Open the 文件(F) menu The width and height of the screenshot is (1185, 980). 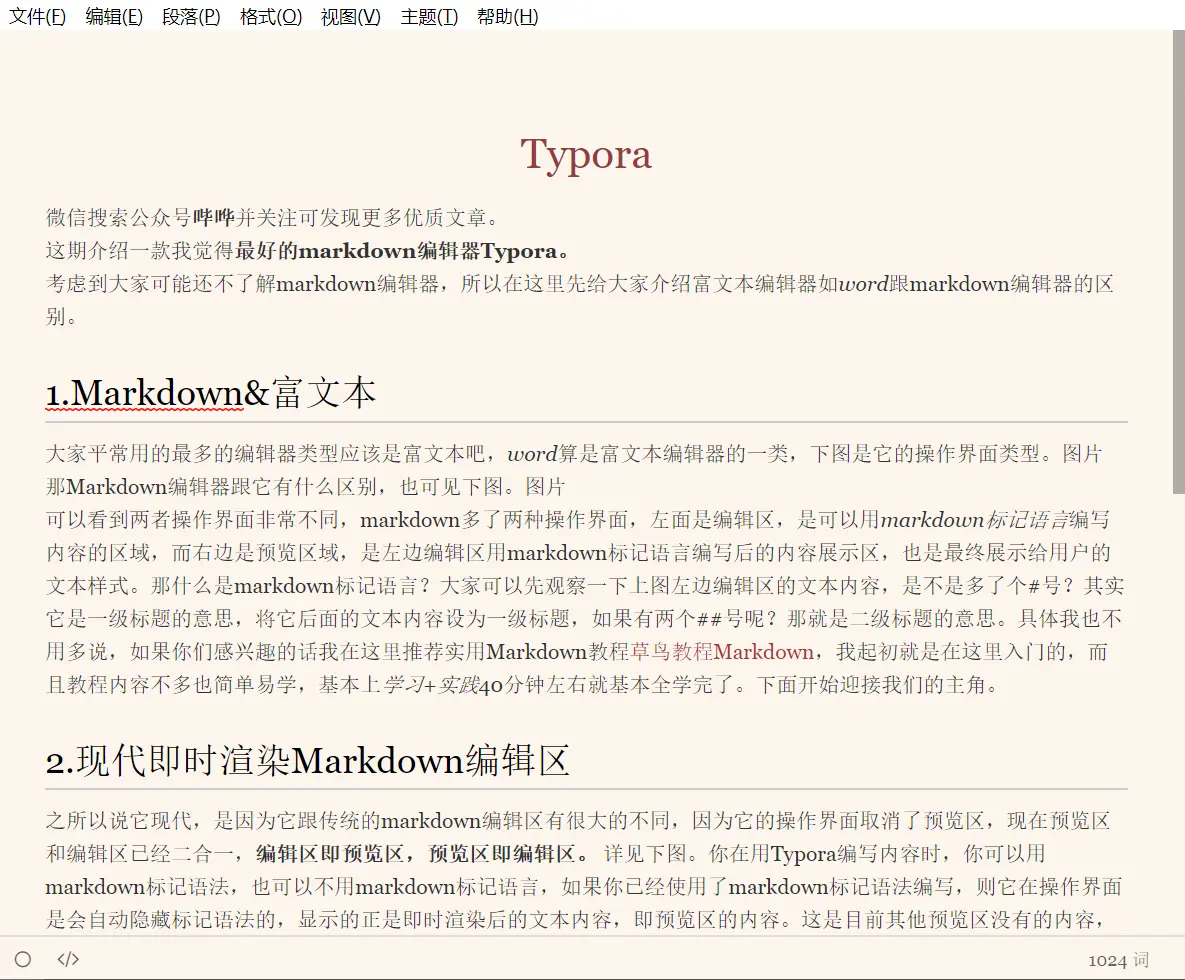[x=37, y=16]
